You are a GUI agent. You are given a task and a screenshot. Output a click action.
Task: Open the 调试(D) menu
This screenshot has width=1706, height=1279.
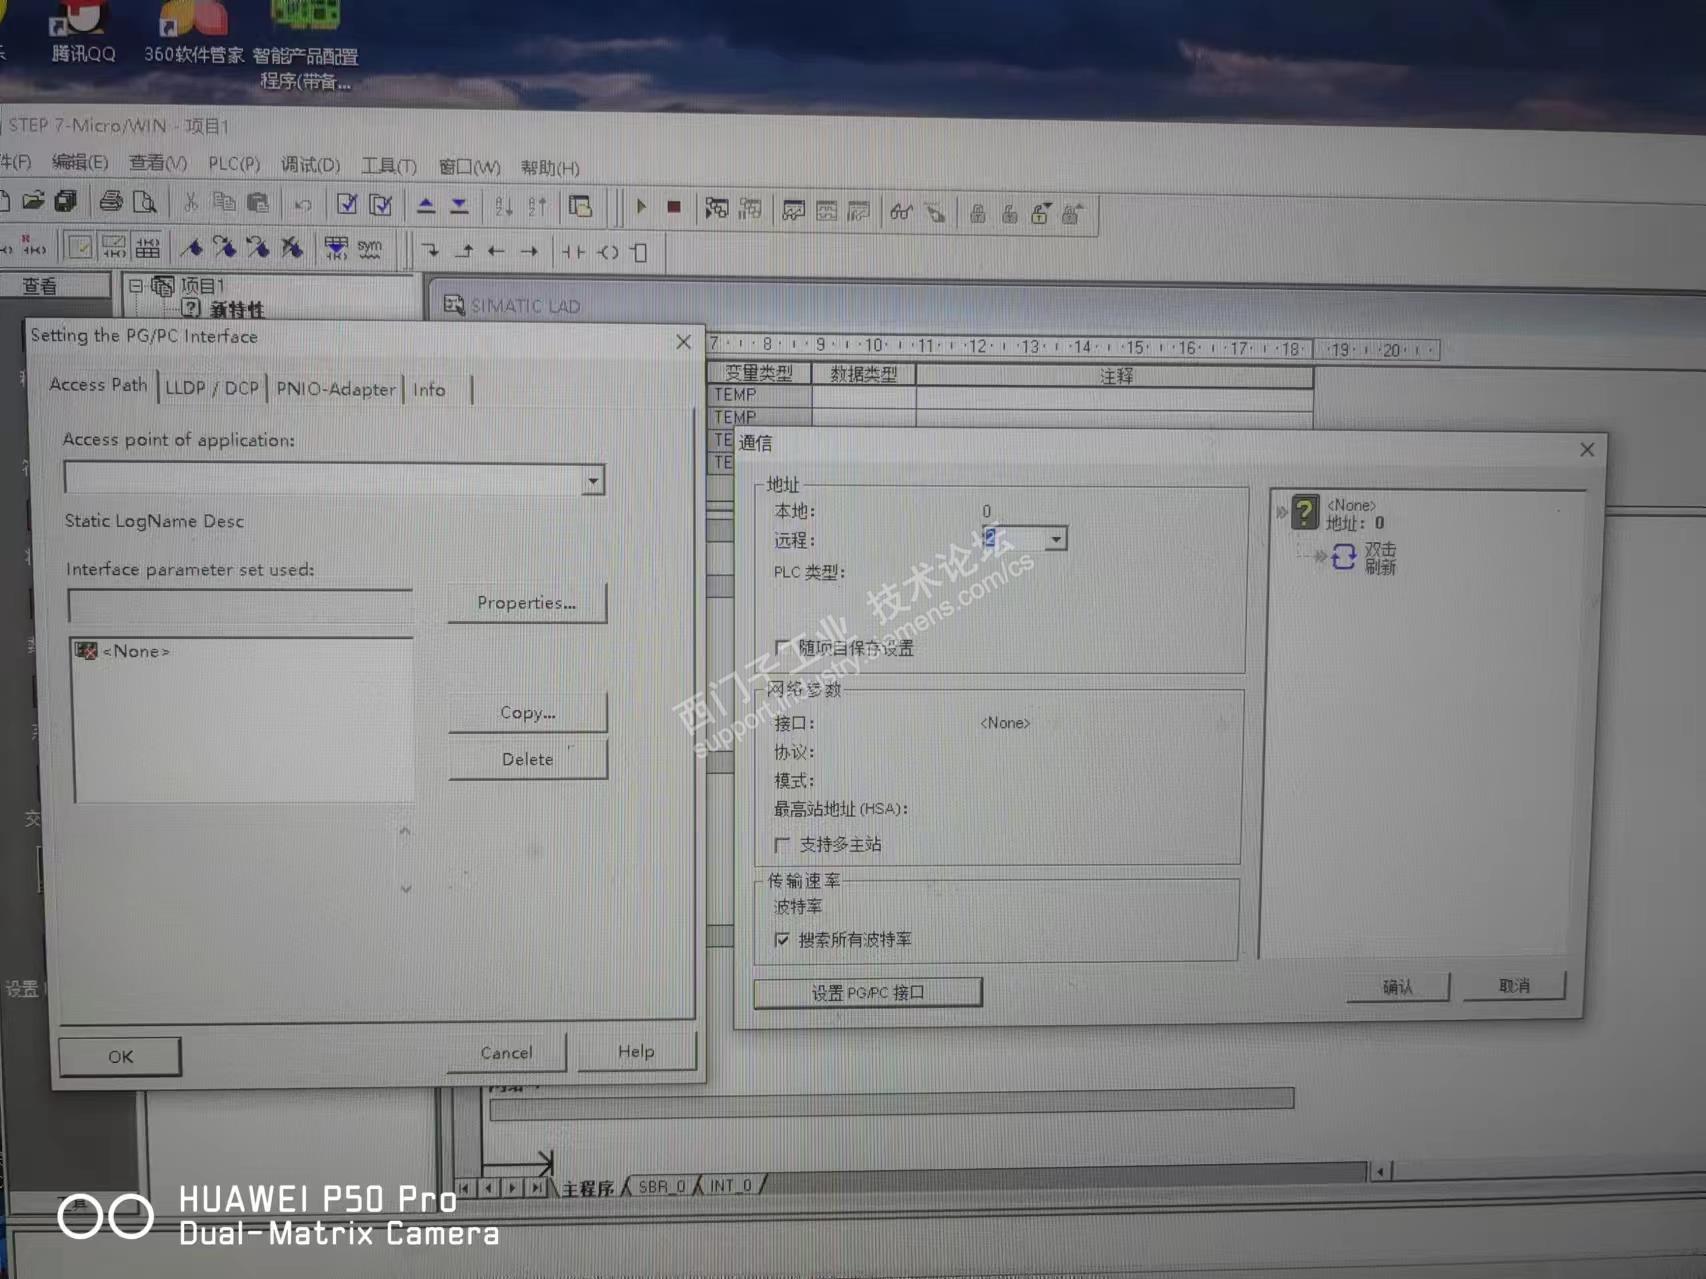[x=310, y=164]
